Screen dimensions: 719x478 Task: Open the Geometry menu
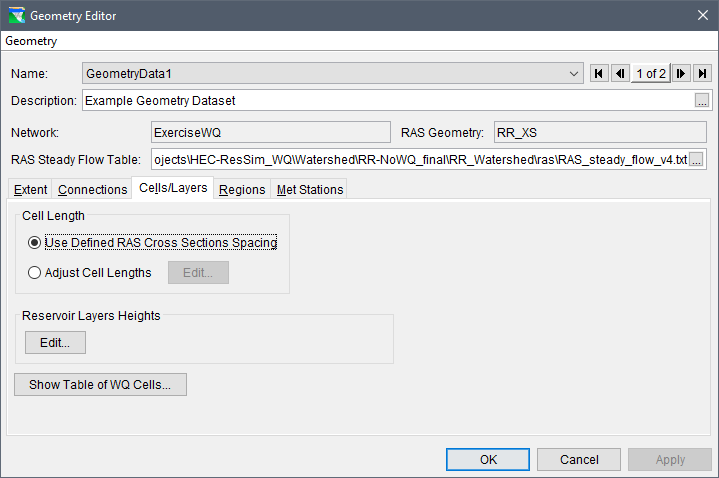point(31,41)
